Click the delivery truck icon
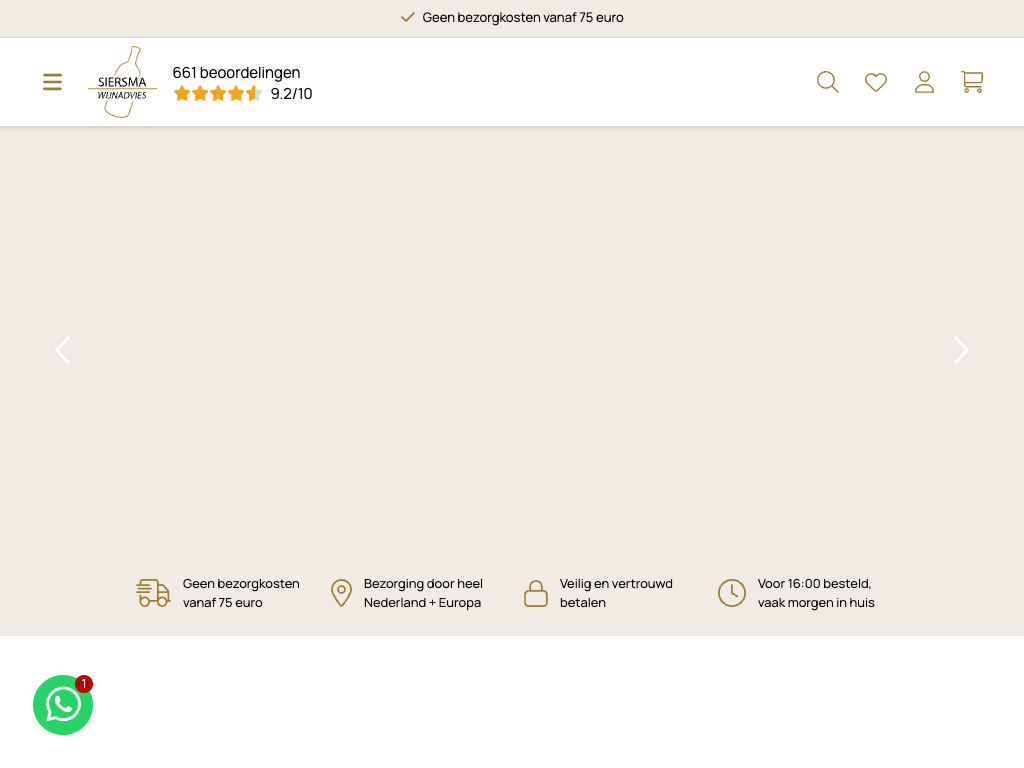 (153, 593)
